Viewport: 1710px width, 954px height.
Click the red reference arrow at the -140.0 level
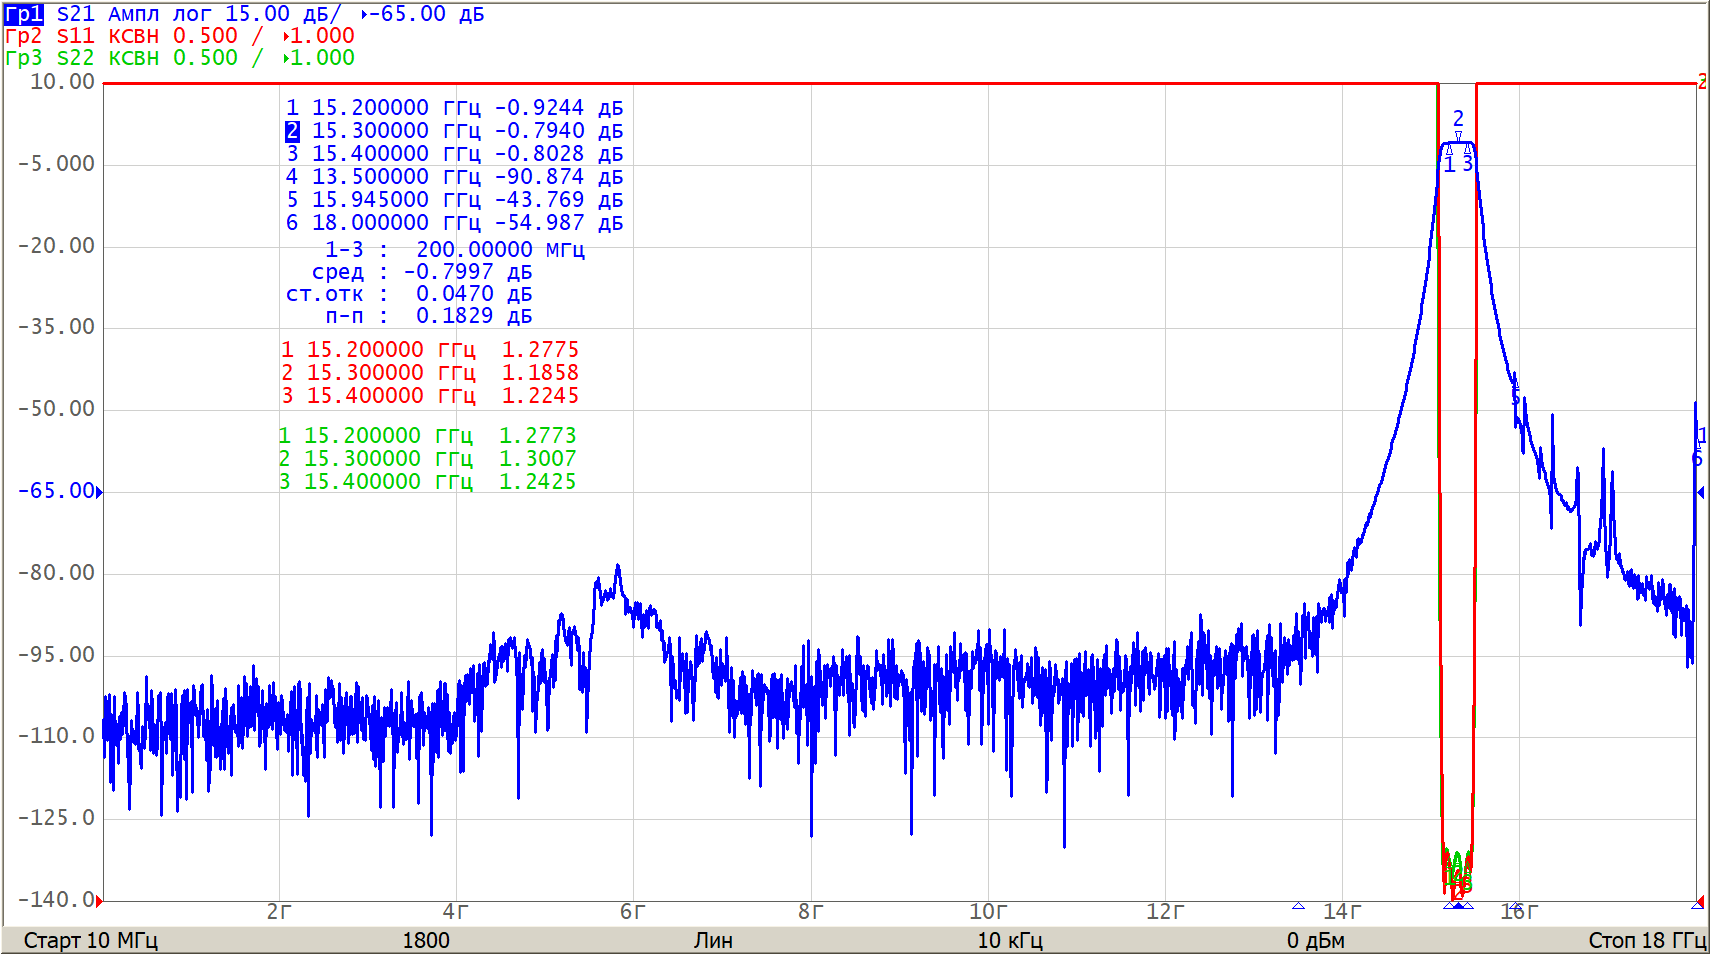pos(99,901)
